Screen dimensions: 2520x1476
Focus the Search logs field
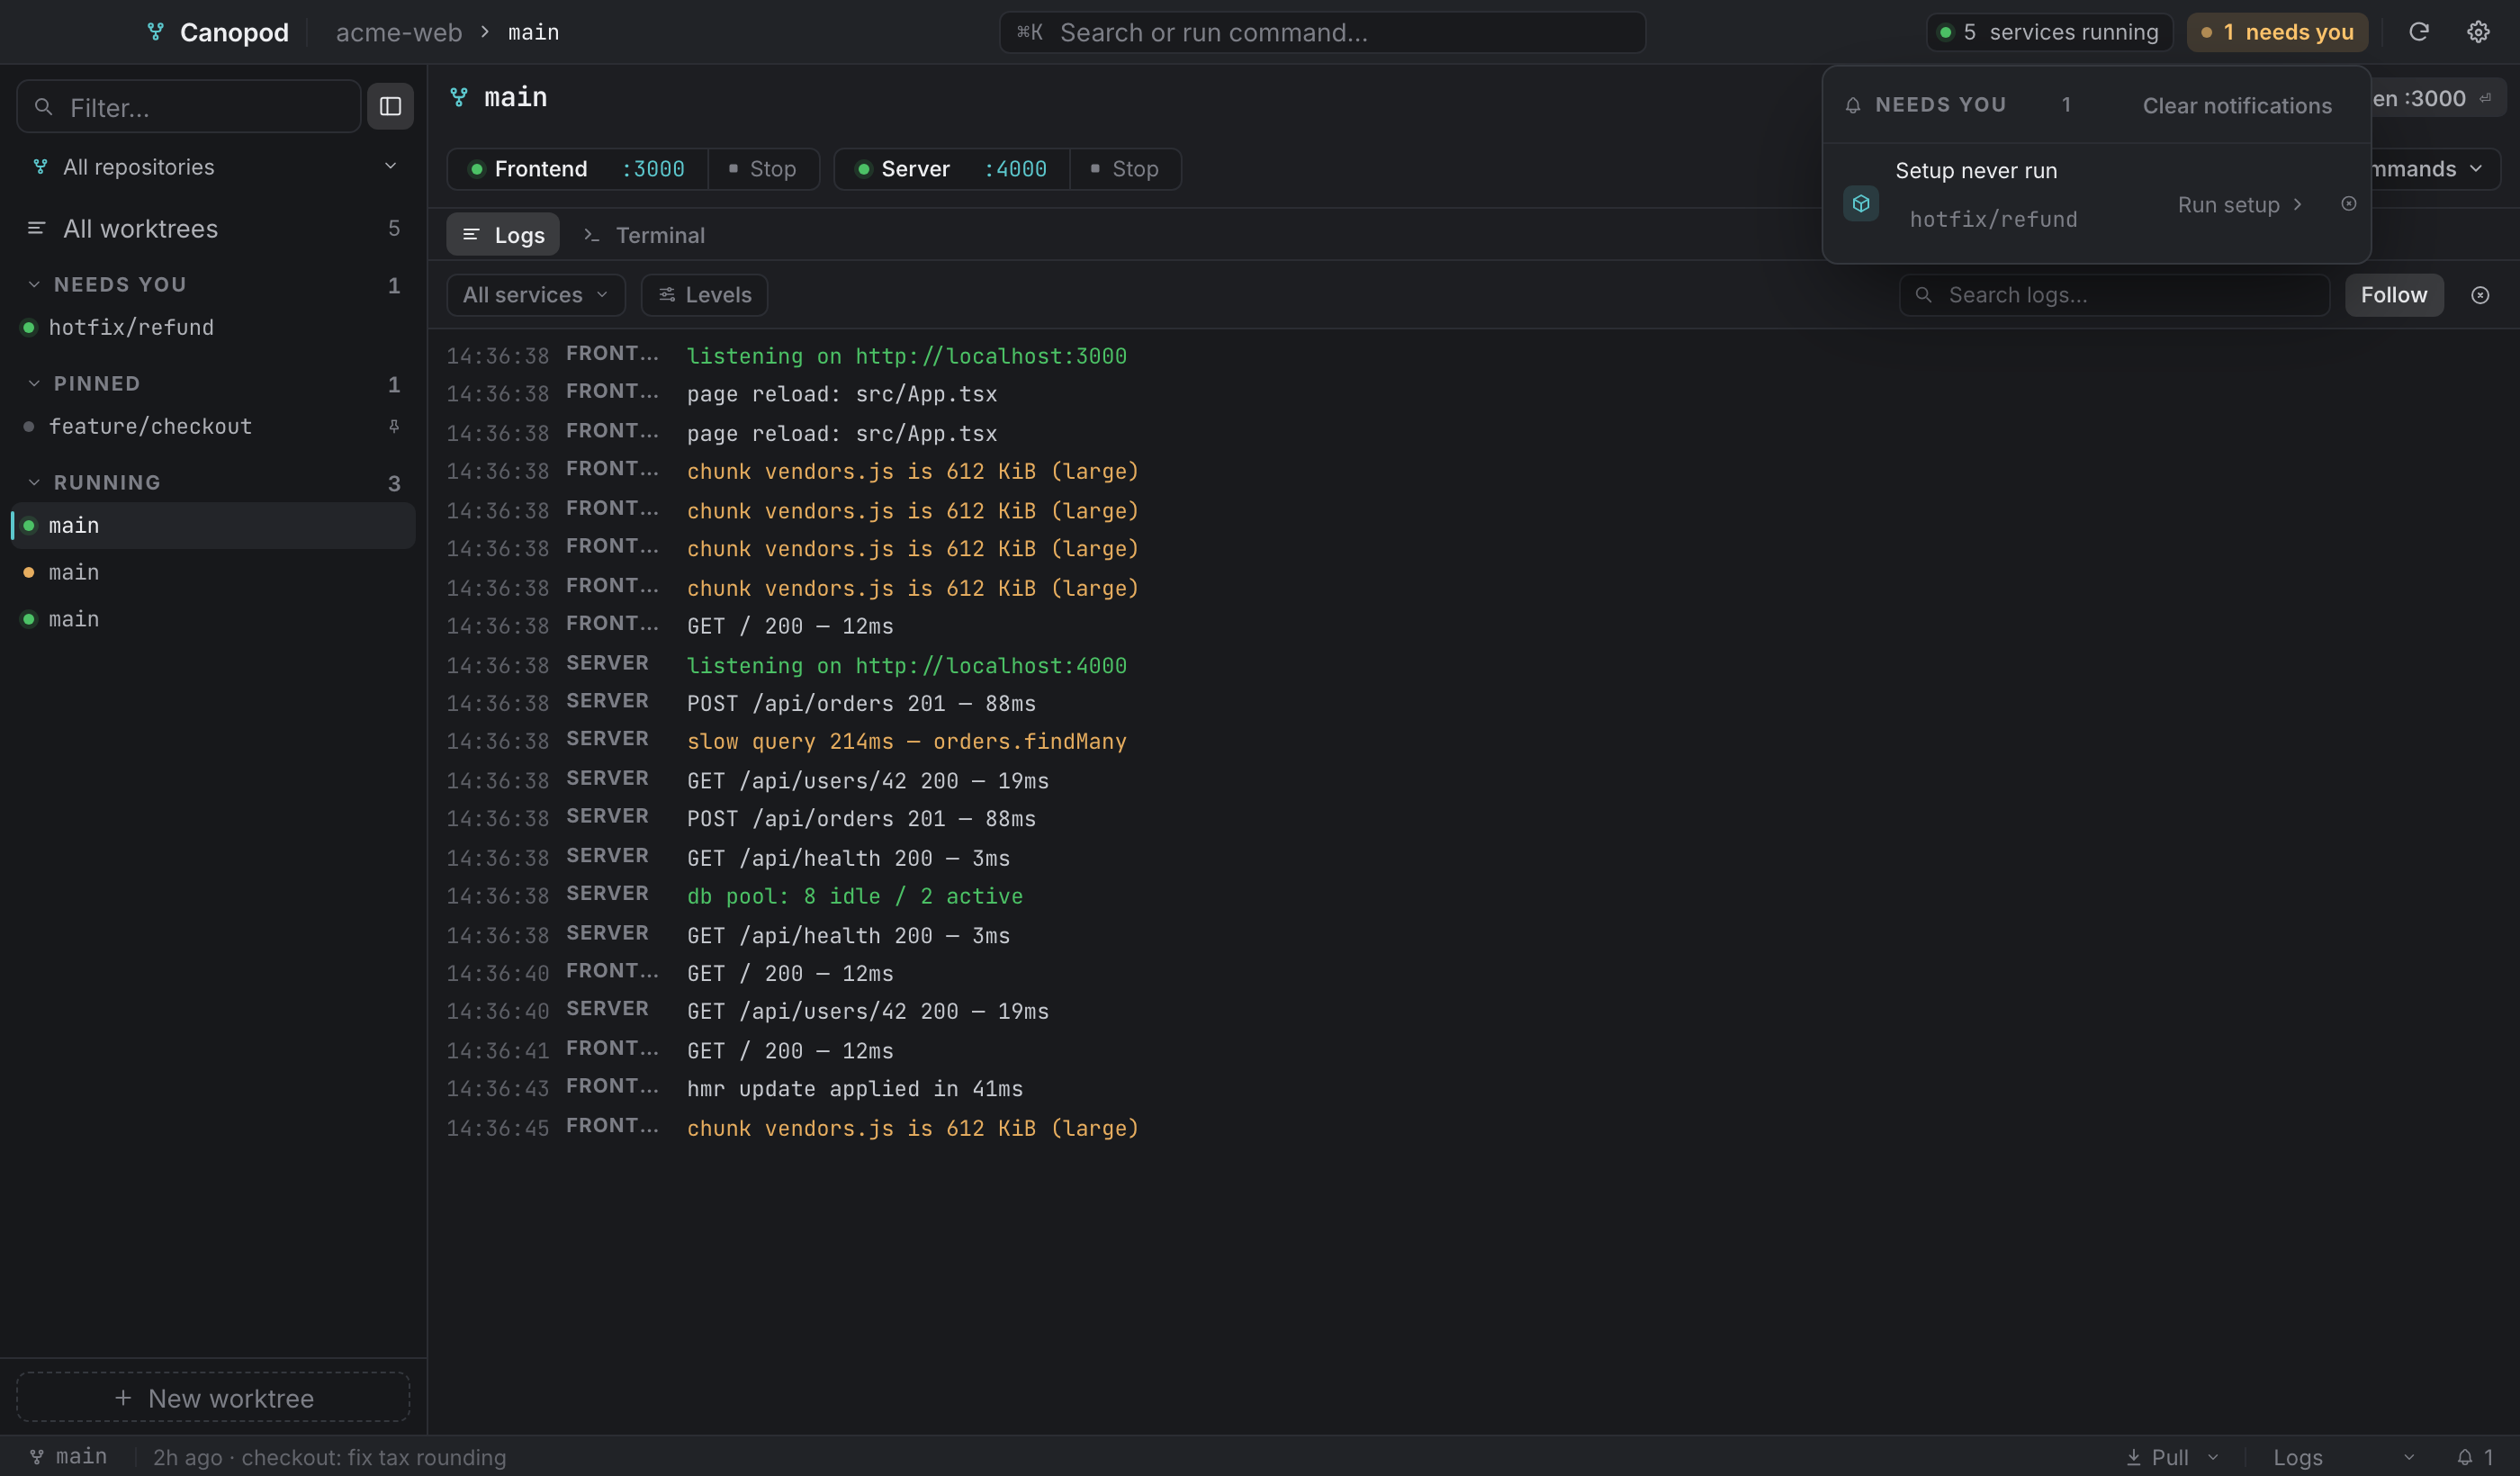pyautogui.click(x=2113, y=295)
